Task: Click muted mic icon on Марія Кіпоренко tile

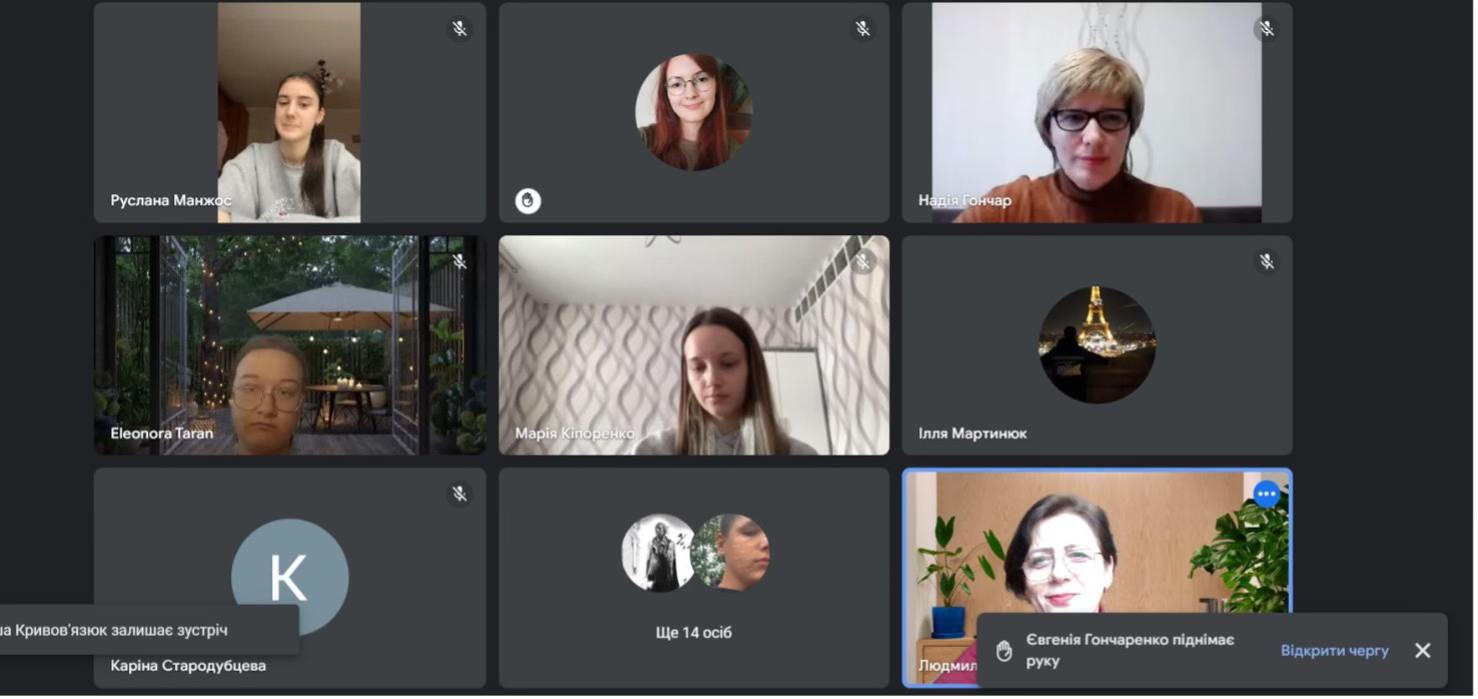Action: [x=863, y=262]
